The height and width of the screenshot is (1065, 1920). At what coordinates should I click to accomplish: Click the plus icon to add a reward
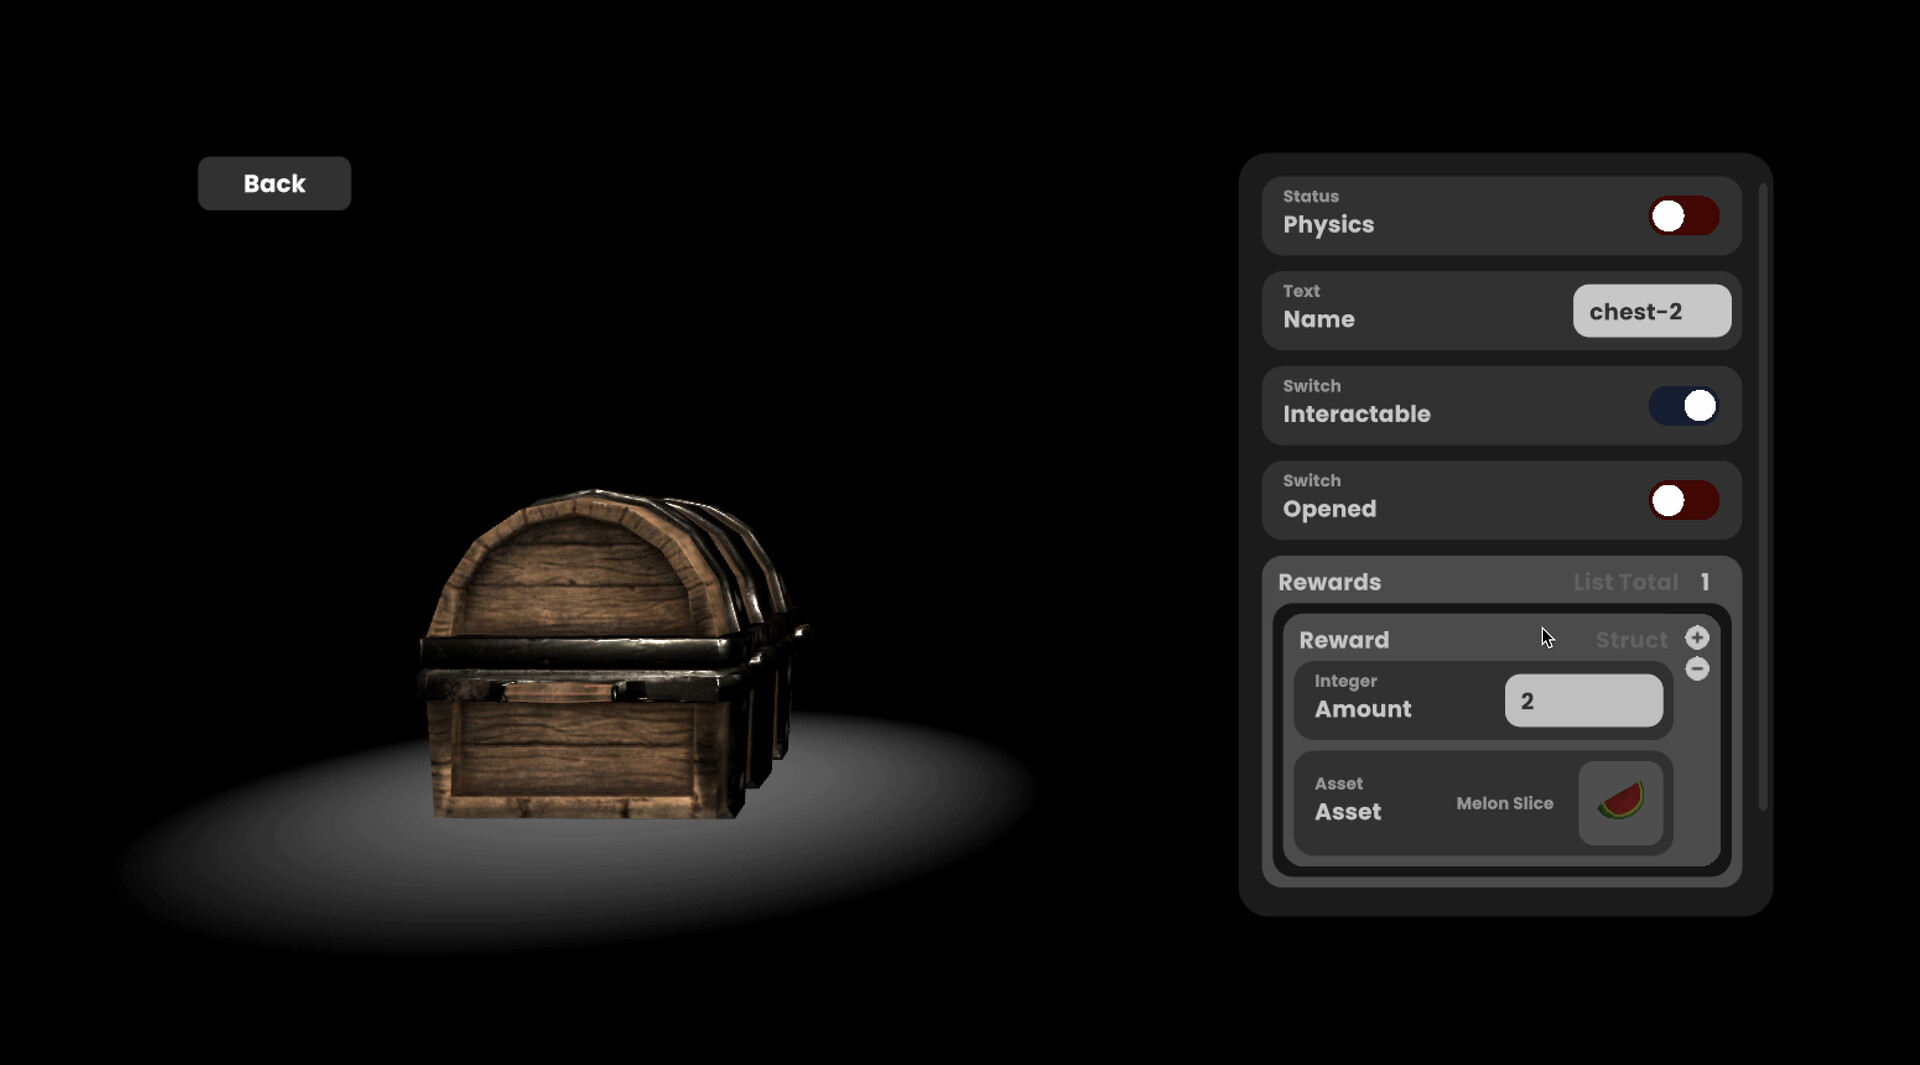point(1697,637)
